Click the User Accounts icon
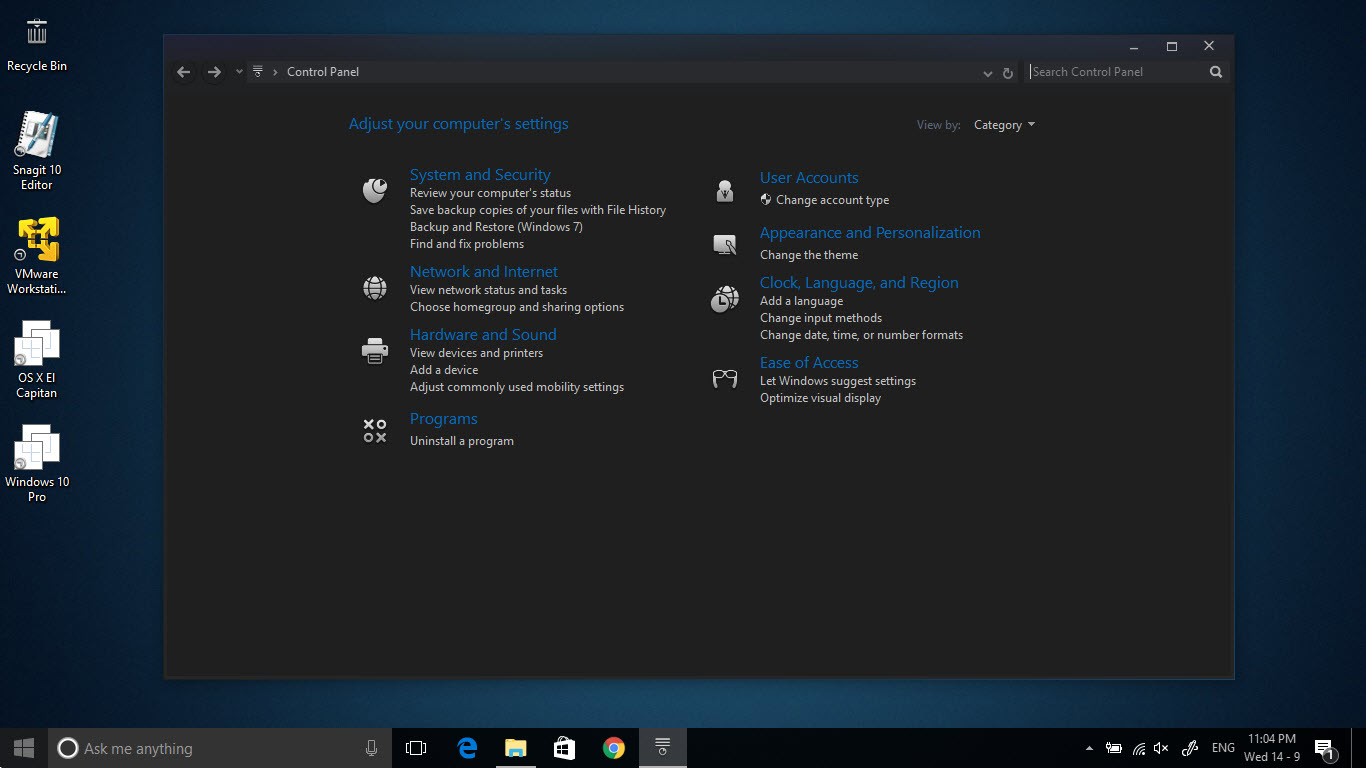Image resolution: width=1366 pixels, height=768 pixels. pyautogui.click(x=724, y=189)
